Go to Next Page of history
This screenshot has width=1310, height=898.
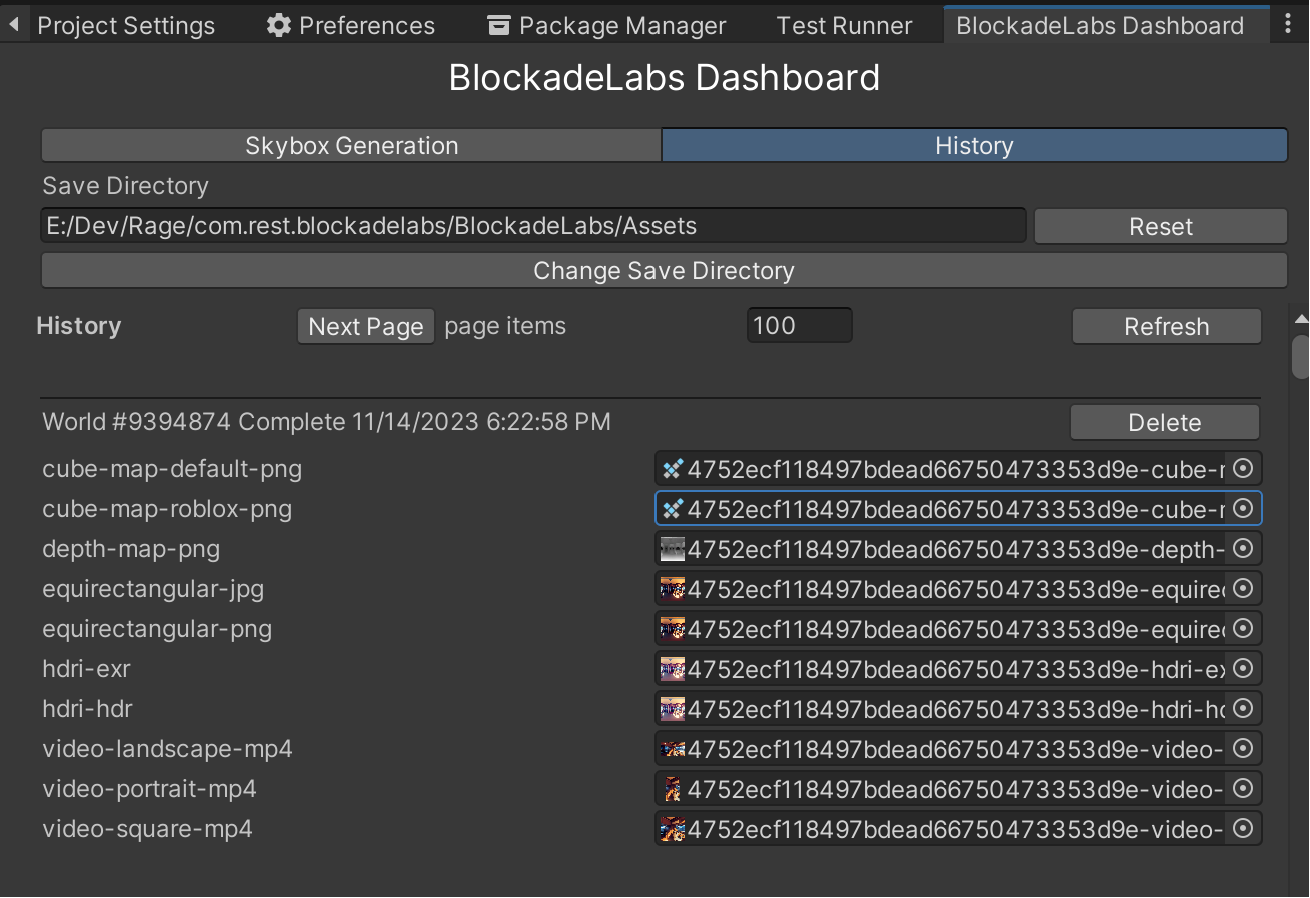click(365, 327)
